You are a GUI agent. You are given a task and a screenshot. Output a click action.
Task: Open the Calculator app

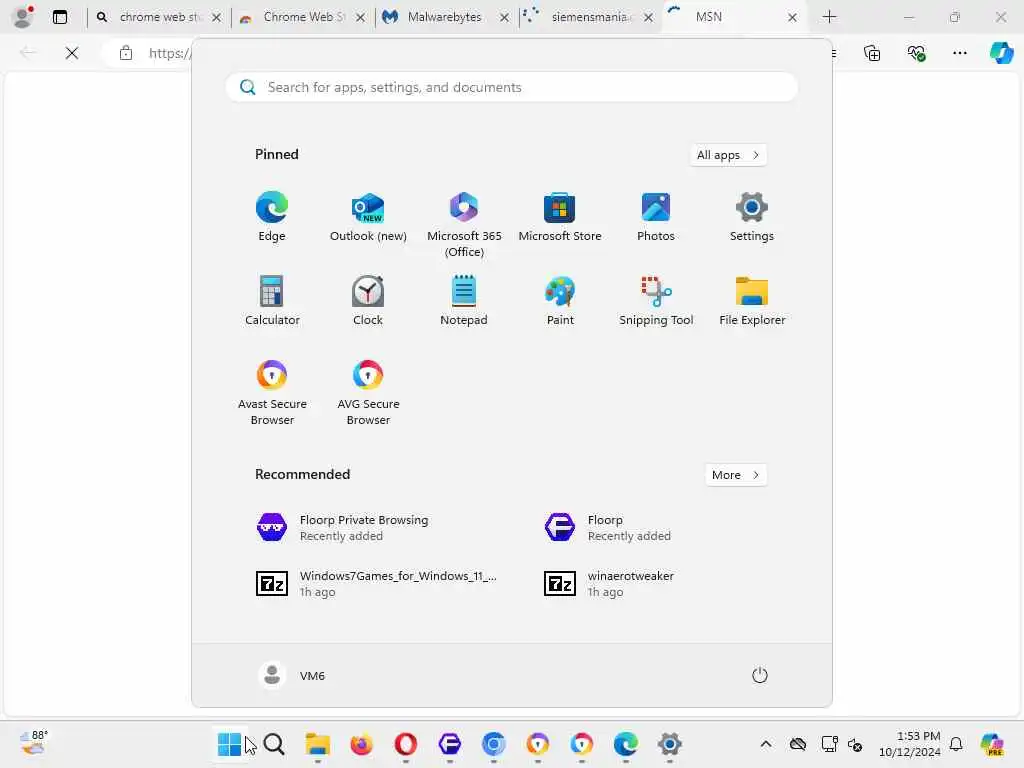[x=272, y=301]
